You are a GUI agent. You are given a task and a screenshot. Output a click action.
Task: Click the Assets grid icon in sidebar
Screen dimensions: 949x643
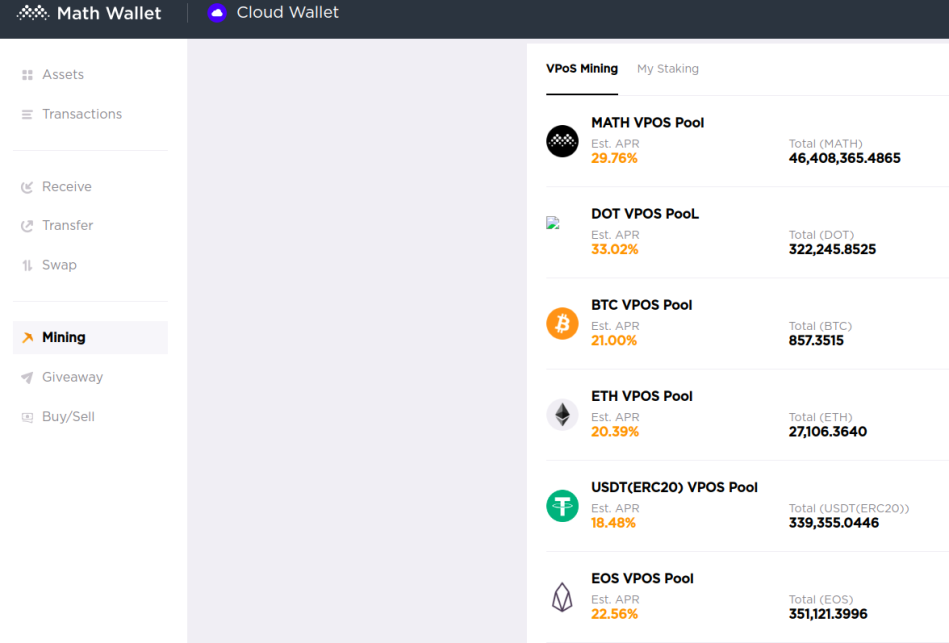[x=27, y=74]
